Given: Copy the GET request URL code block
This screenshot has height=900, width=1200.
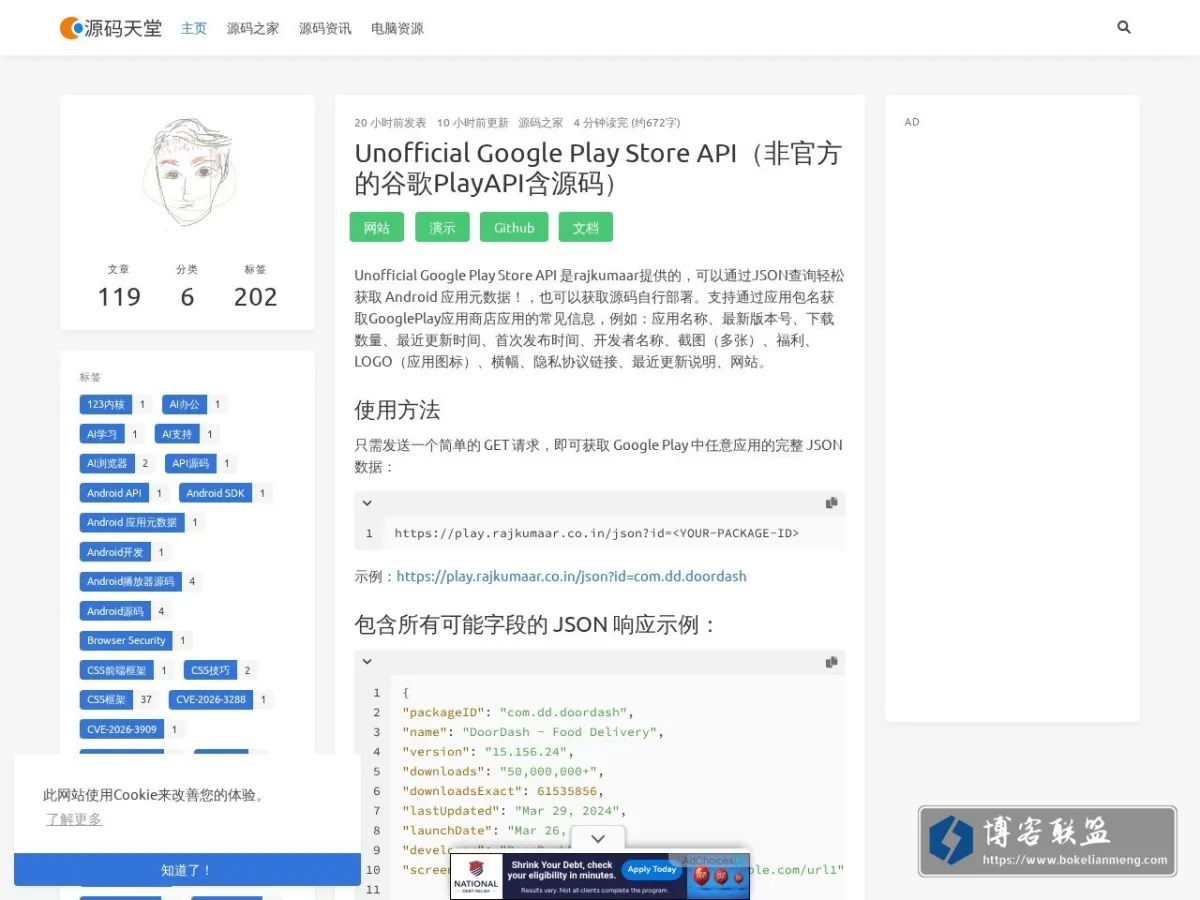Looking at the screenshot, I should pyautogui.click(x=831, y=503).
